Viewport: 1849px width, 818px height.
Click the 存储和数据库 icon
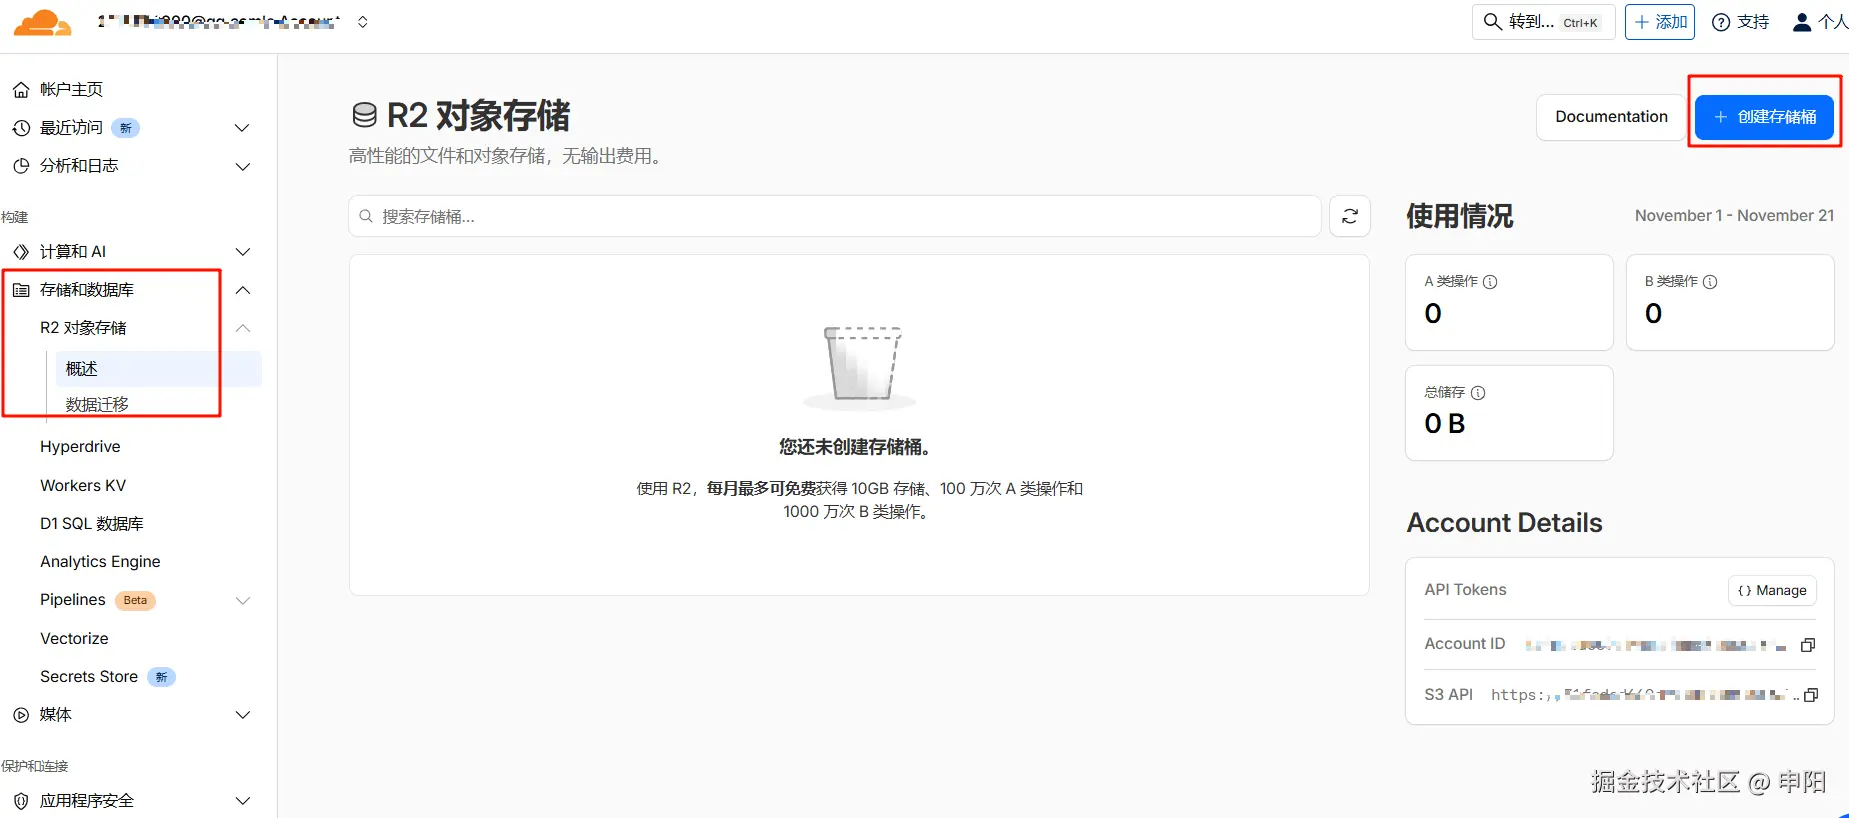[x=21, y=290]
